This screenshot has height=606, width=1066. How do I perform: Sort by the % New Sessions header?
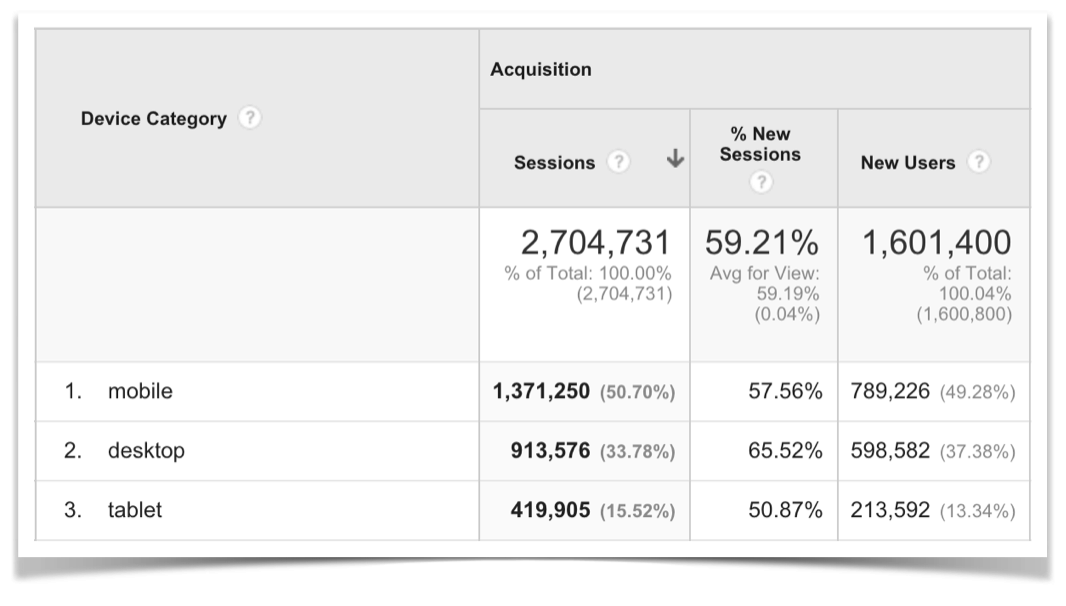click(x=760, y=144)
